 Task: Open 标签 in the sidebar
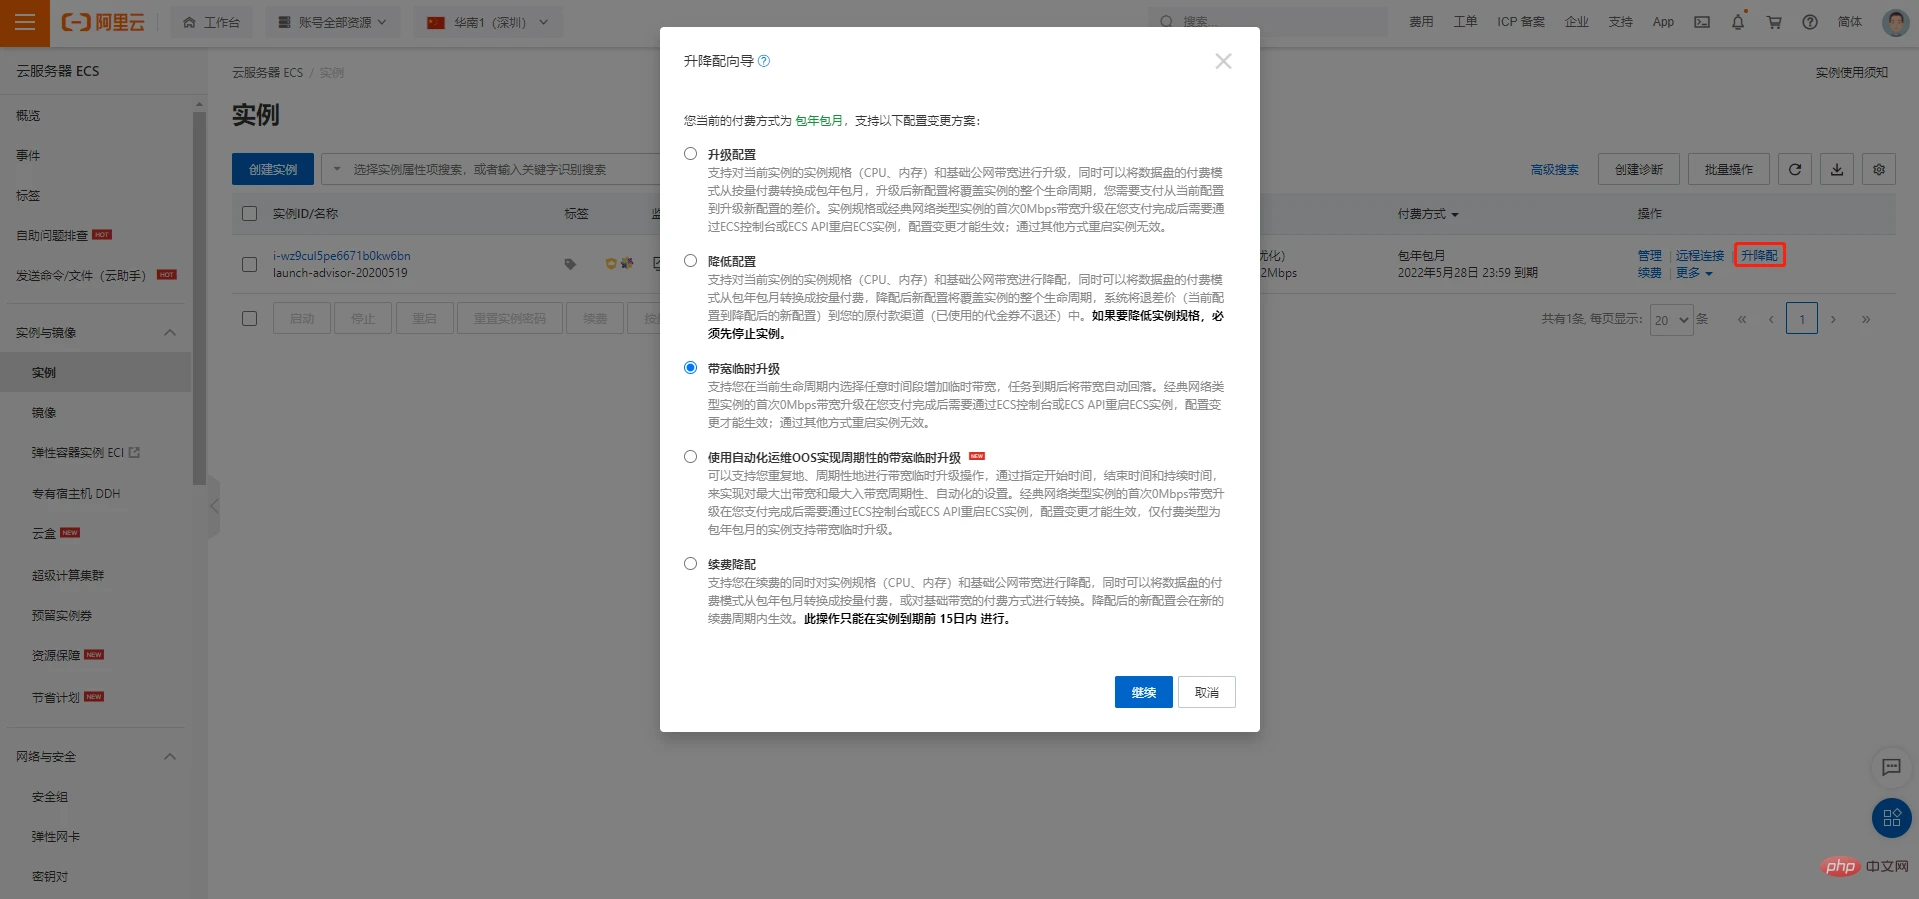click(28, 196)
